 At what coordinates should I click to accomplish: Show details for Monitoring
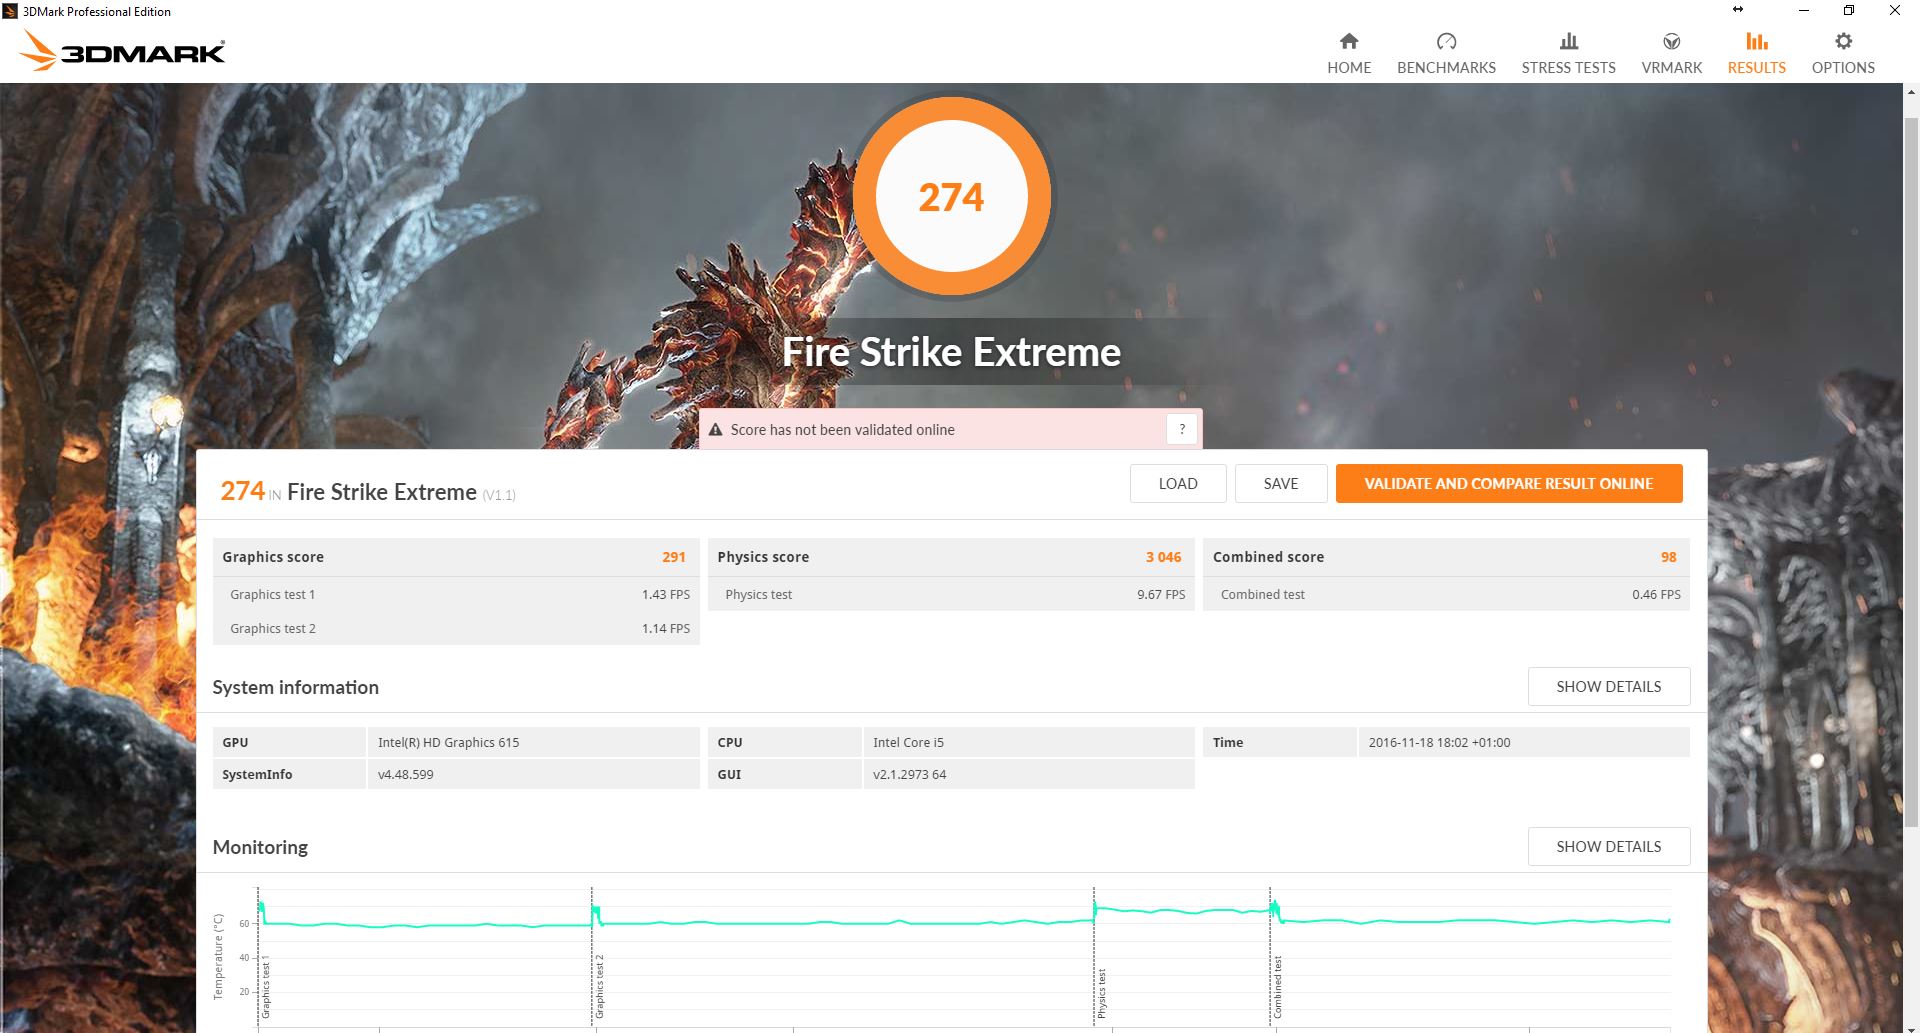pos(1609,847)
